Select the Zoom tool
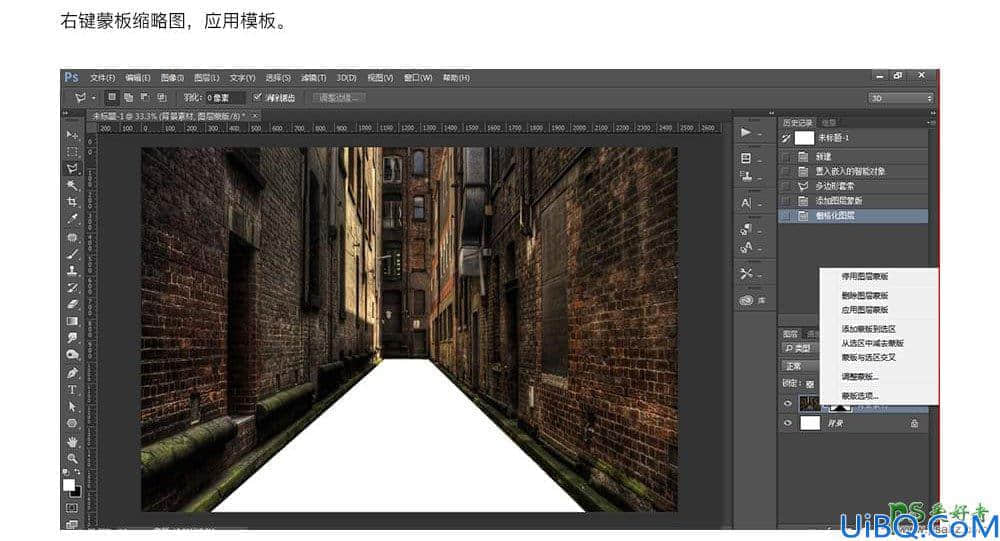Screen dimensions: 1000x541 tap(72, 458)
